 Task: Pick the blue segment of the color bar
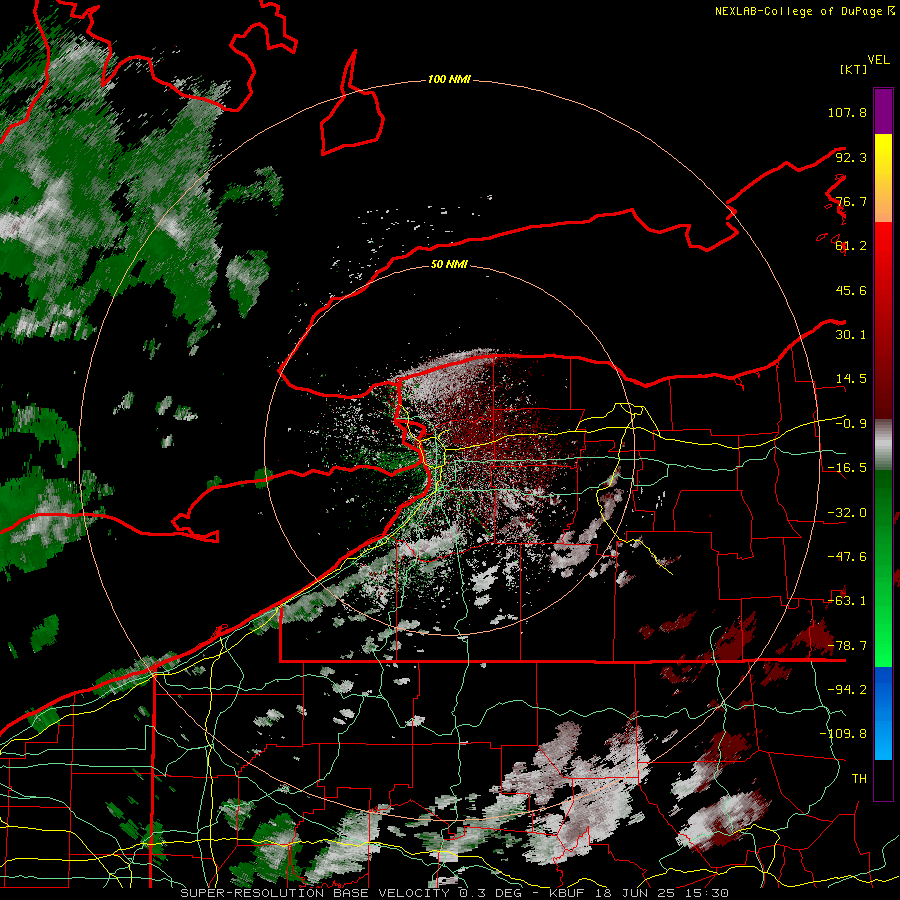tap(883, 713)
